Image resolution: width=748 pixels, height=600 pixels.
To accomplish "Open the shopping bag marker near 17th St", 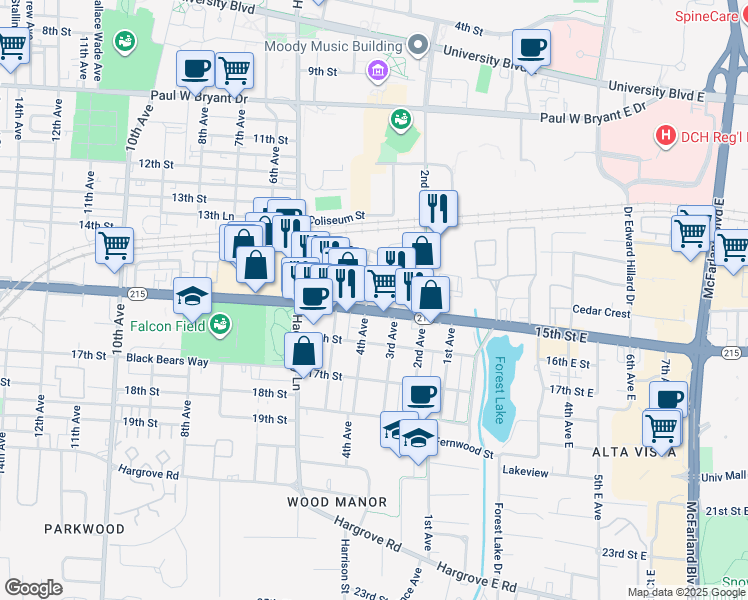I will point(303,352).
